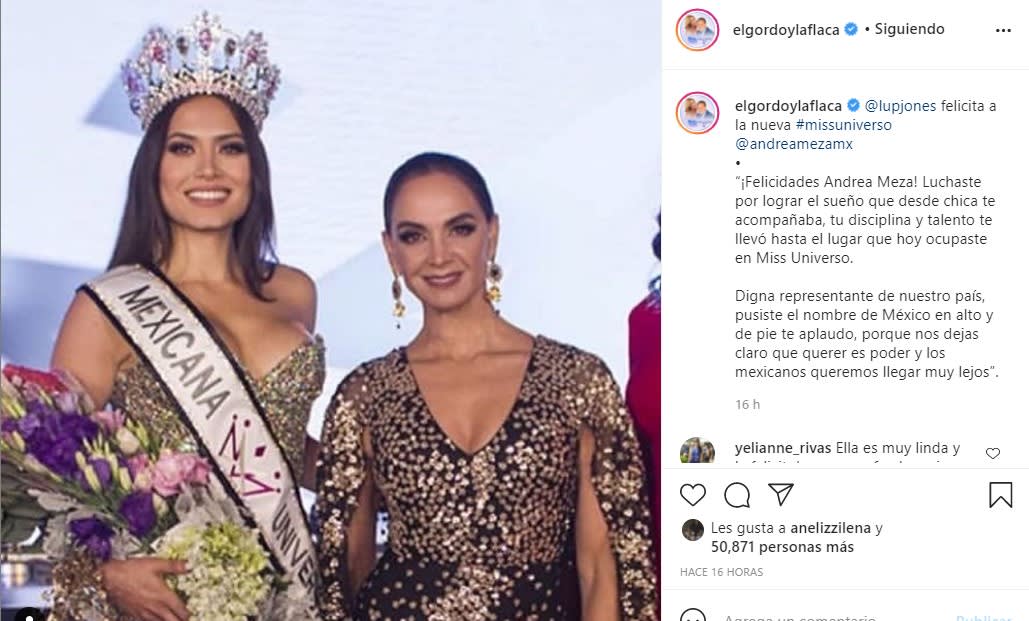
Task: Visit the @andreamezamx profile mention
Action: click(x=794, y=144)
